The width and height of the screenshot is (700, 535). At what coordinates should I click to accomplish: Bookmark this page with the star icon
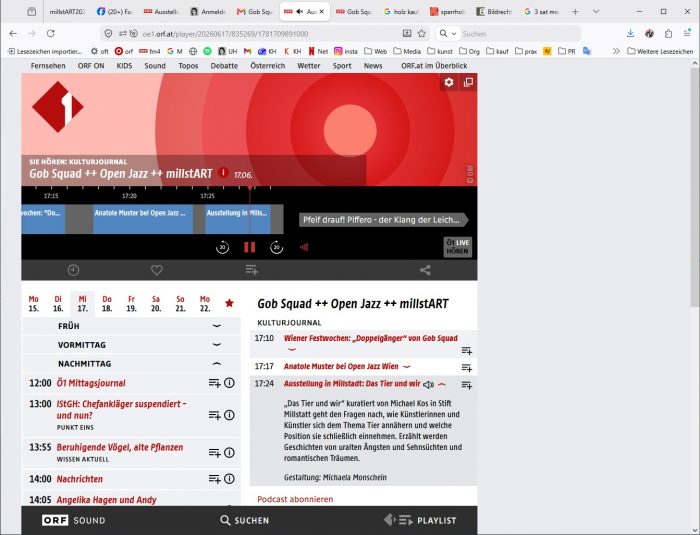click(421, 33)
